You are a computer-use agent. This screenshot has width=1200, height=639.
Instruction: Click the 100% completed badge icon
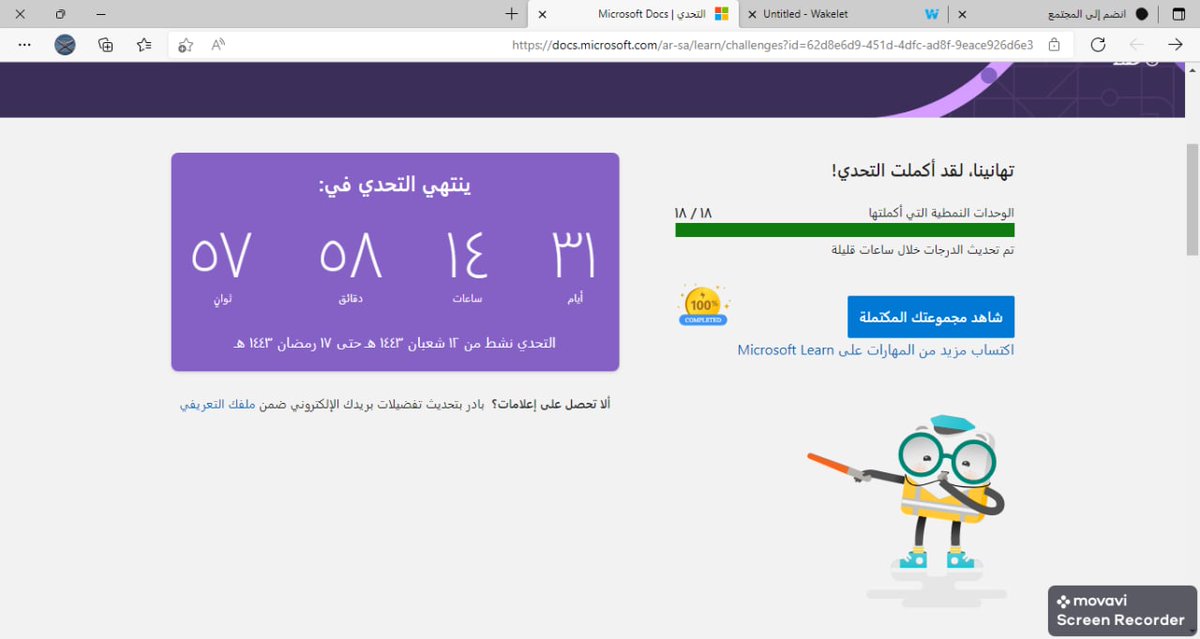point(704,305)
